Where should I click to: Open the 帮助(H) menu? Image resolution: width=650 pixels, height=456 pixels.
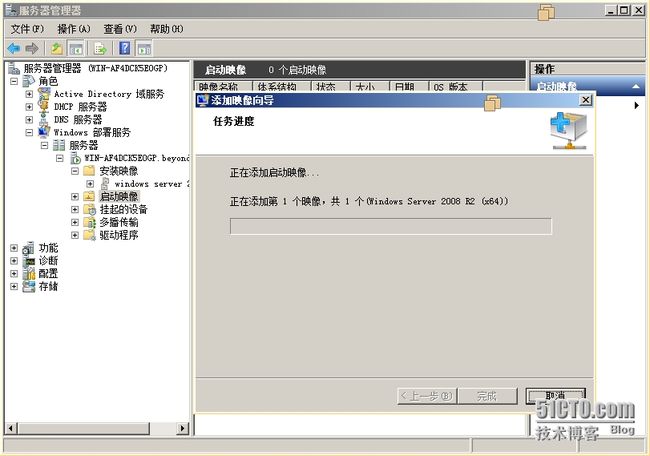[167, 29]
